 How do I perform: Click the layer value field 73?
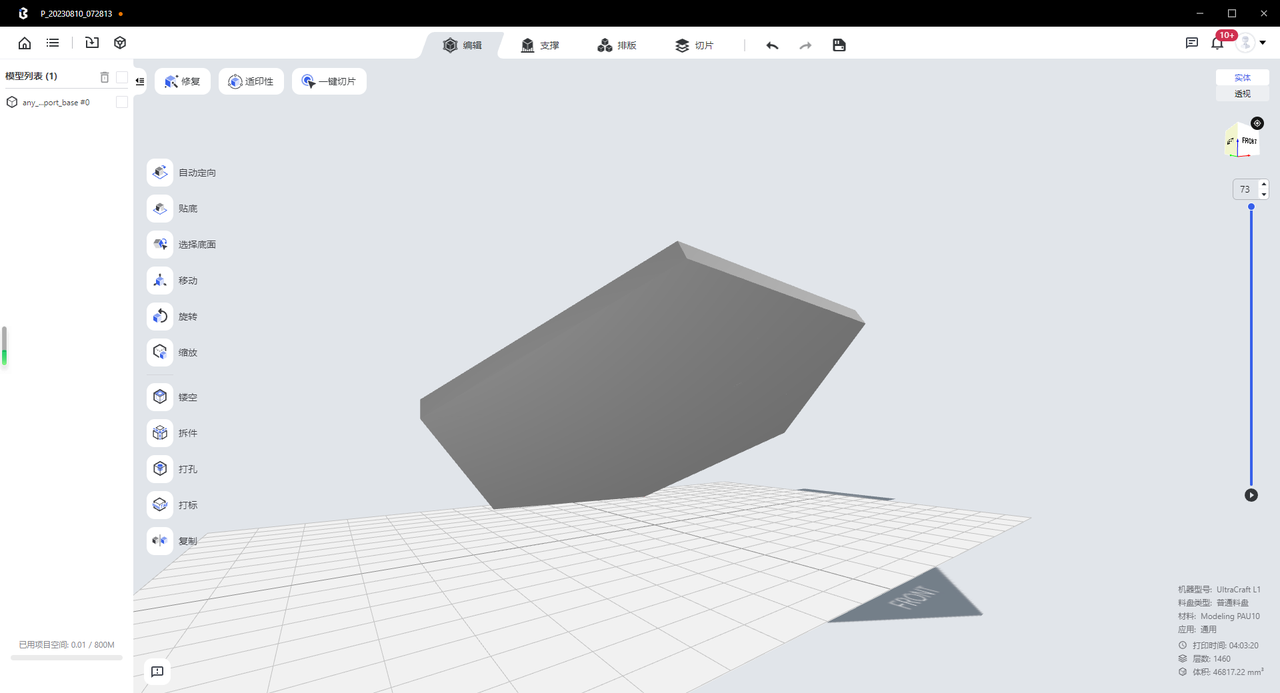pos(1245,189)
